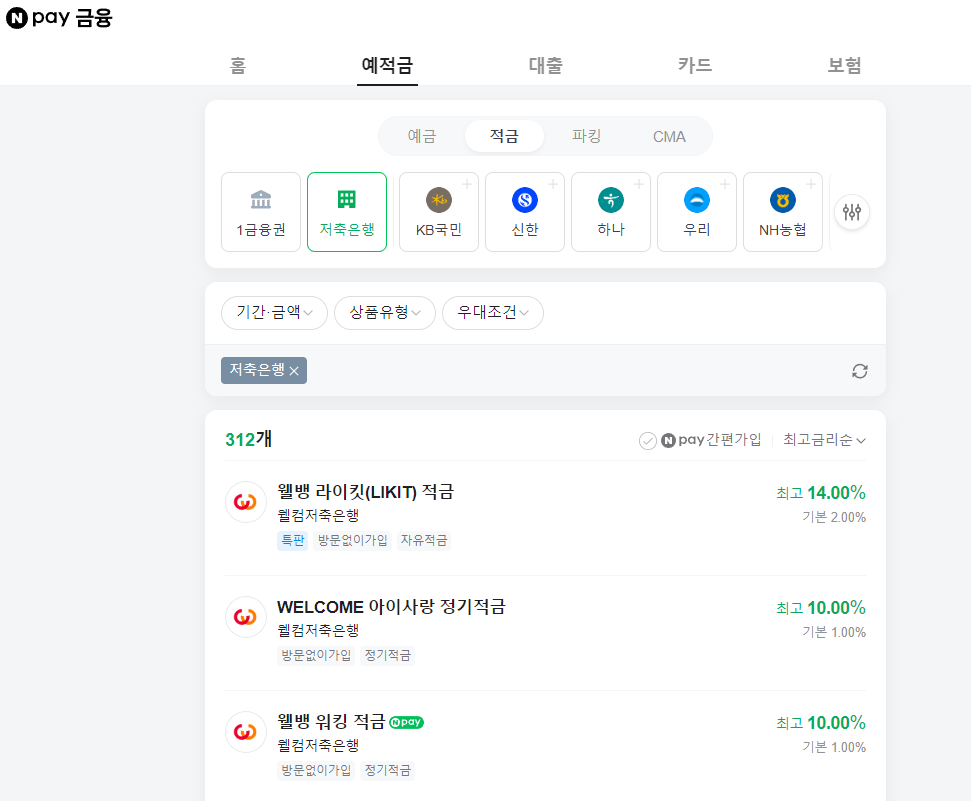The width and height of the screenshot is (971, 801).
Task: Click the 웰컴저축은행 logo next to 라이킷 적금
Action: [246, 501]
